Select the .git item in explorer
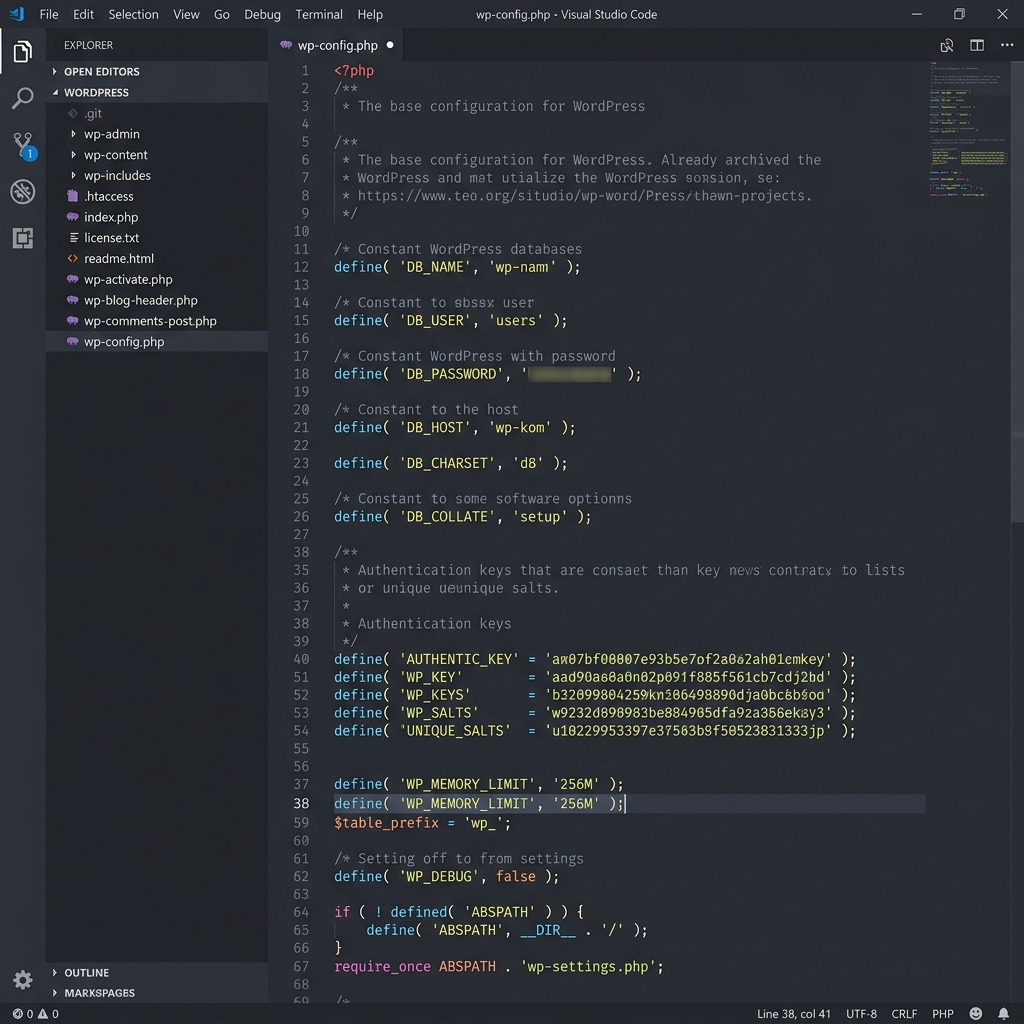The width and height of the screenshot is (1024, 1024). (157, 113)
